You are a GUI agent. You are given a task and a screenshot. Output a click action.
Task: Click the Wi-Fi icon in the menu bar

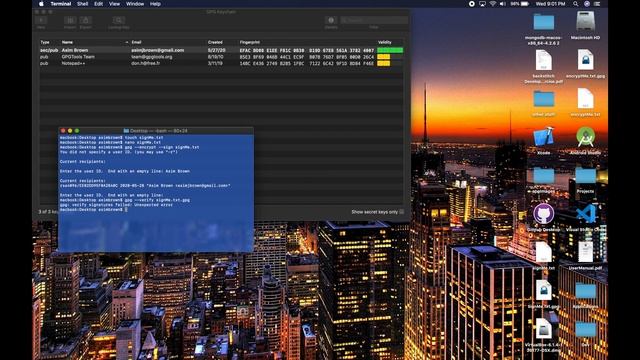point(493,4)
